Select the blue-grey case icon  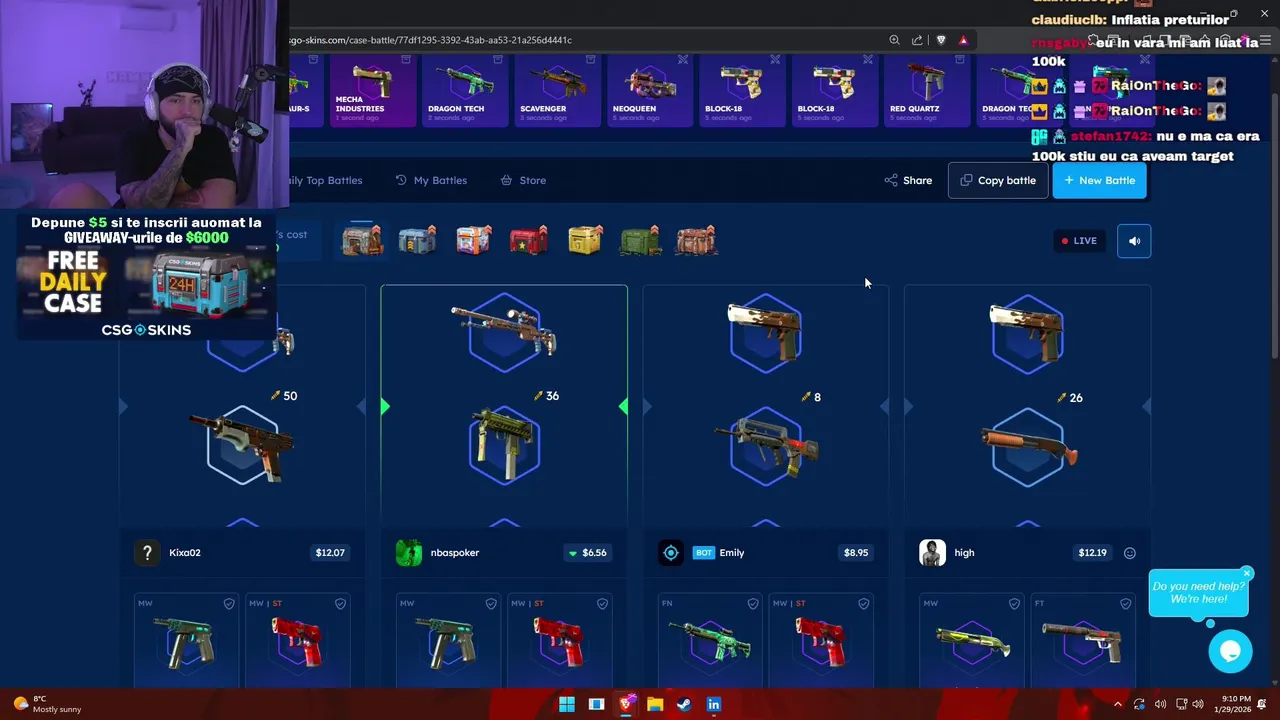(417, 241)
